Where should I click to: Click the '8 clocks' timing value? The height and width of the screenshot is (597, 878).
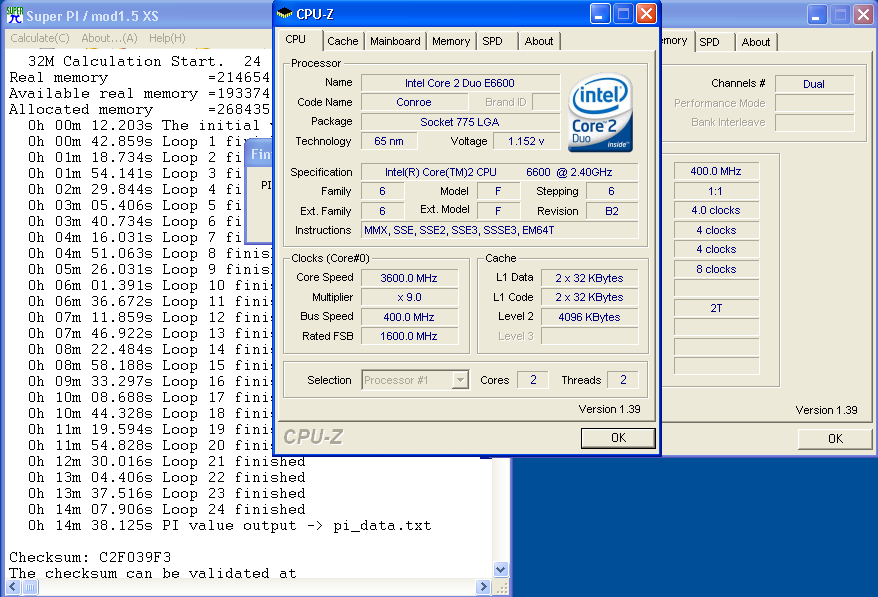[x=716, y=269]
